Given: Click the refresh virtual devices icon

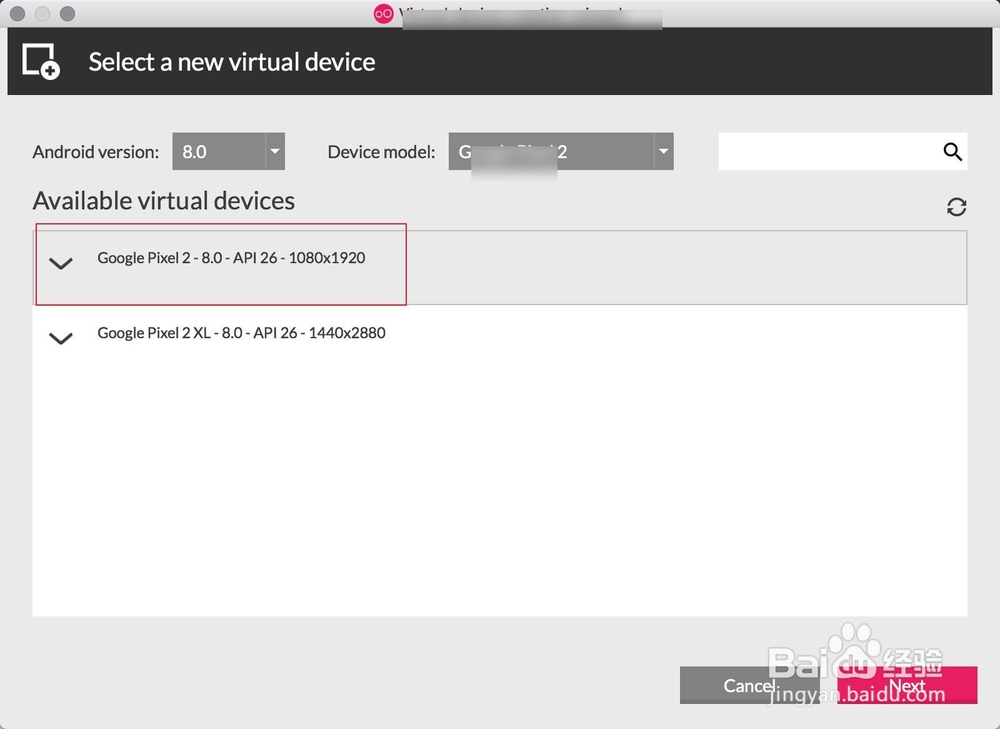Looking at the screenshot, I should (x=956, y=207).
